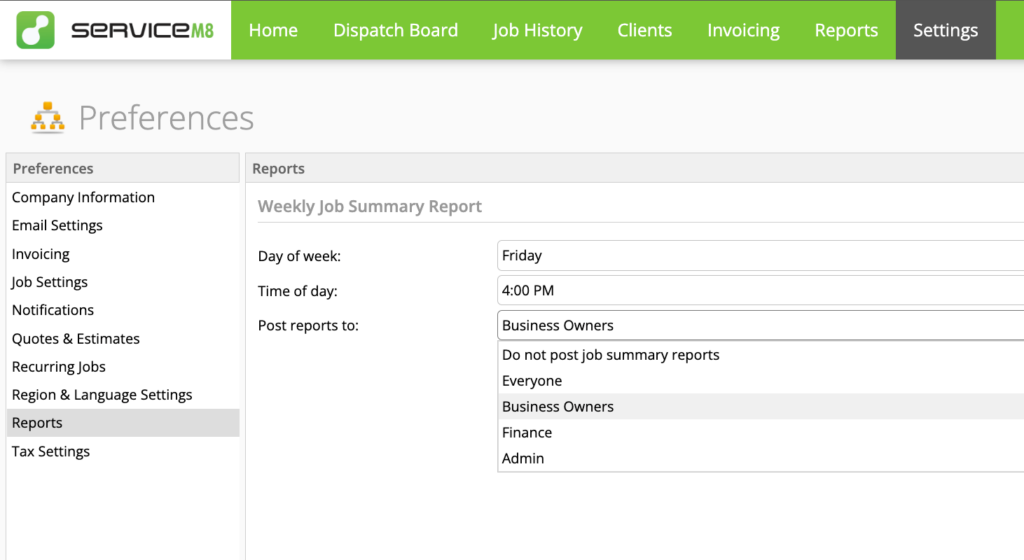This screenshot has height=560, width=1024.
Task: Select Tax Settings in the sidebar
Action: point(51,452)
